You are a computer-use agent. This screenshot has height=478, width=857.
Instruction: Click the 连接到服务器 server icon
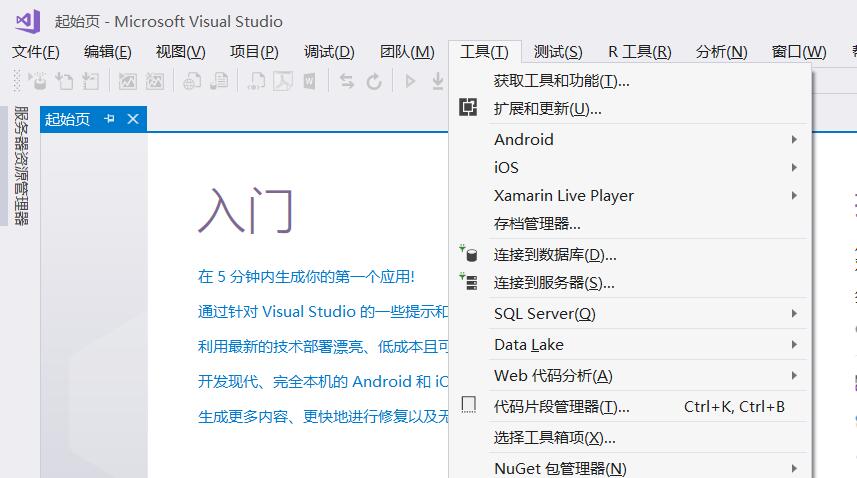point(468,281)
